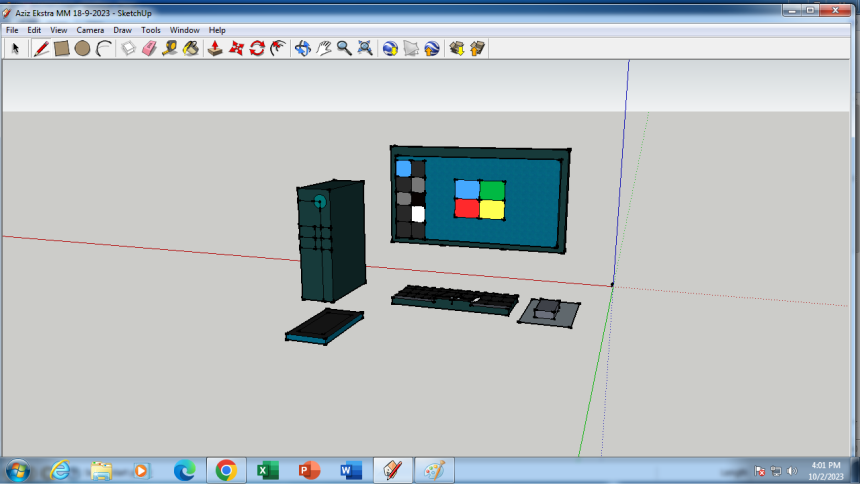Choose the Push/Pull tool

coord(215,48)
